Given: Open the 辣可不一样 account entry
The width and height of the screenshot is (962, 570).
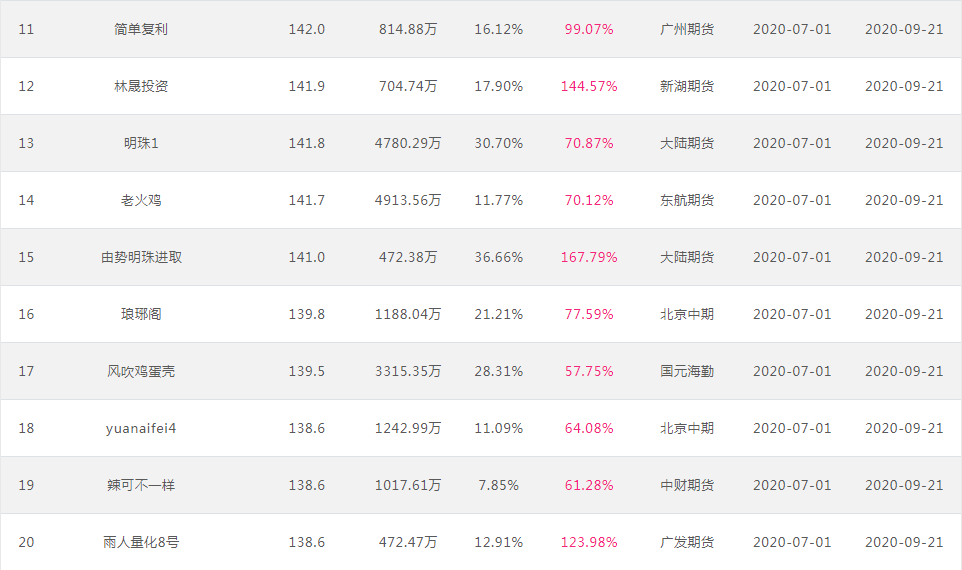Looking at the screenshot, I should pyautogui.click(x=140, y=485).
